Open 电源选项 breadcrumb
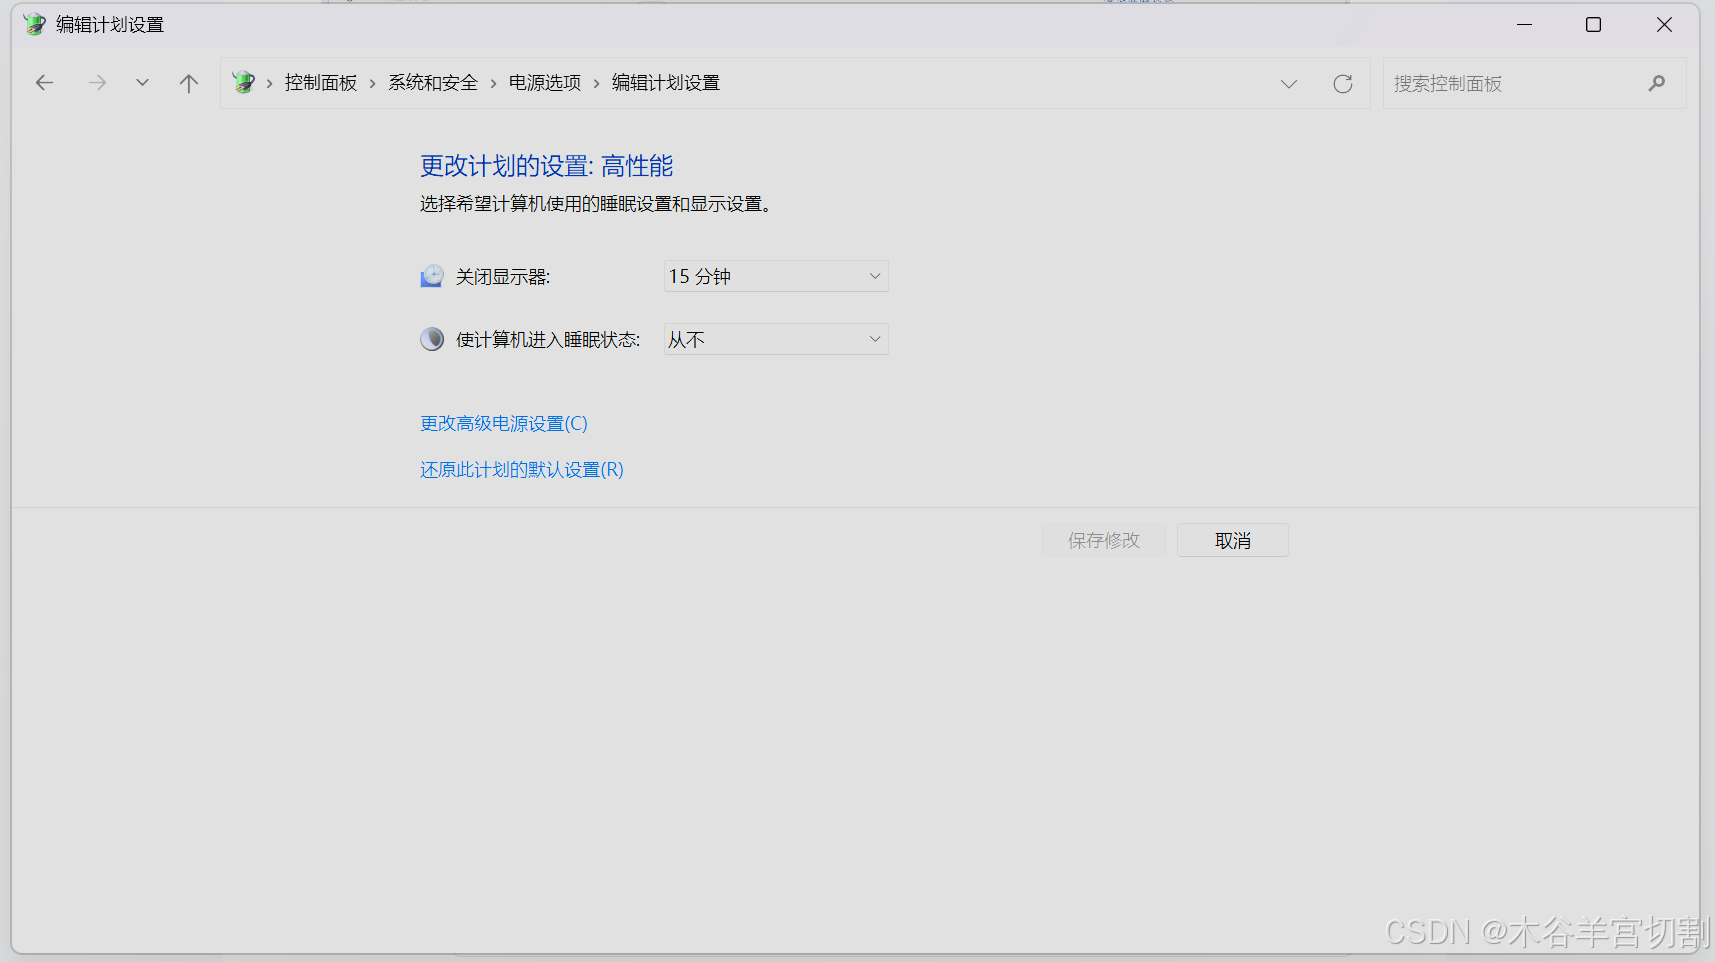Screen dimensions: 1715x962 545,83
